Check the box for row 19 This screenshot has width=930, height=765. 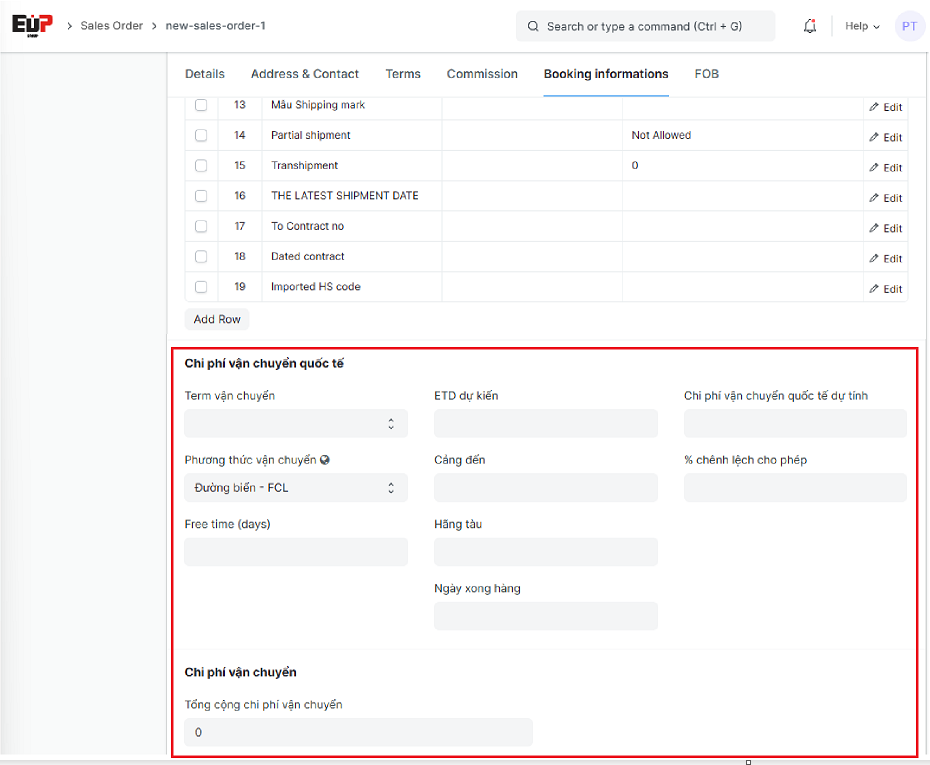point(201,287)
